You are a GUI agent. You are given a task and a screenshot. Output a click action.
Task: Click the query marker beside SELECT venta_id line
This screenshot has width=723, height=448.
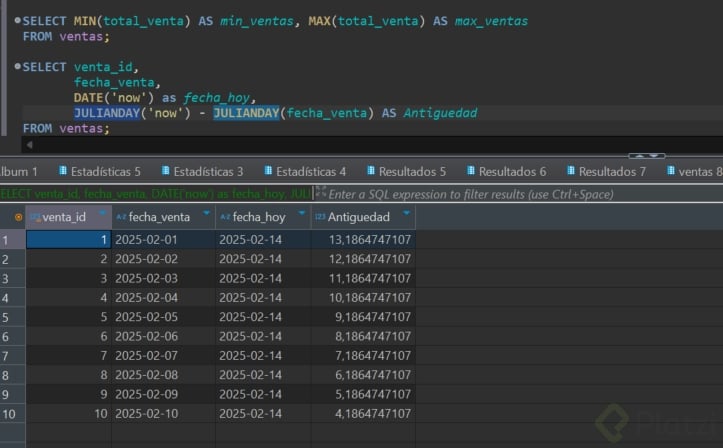click(x=18, y=66)
